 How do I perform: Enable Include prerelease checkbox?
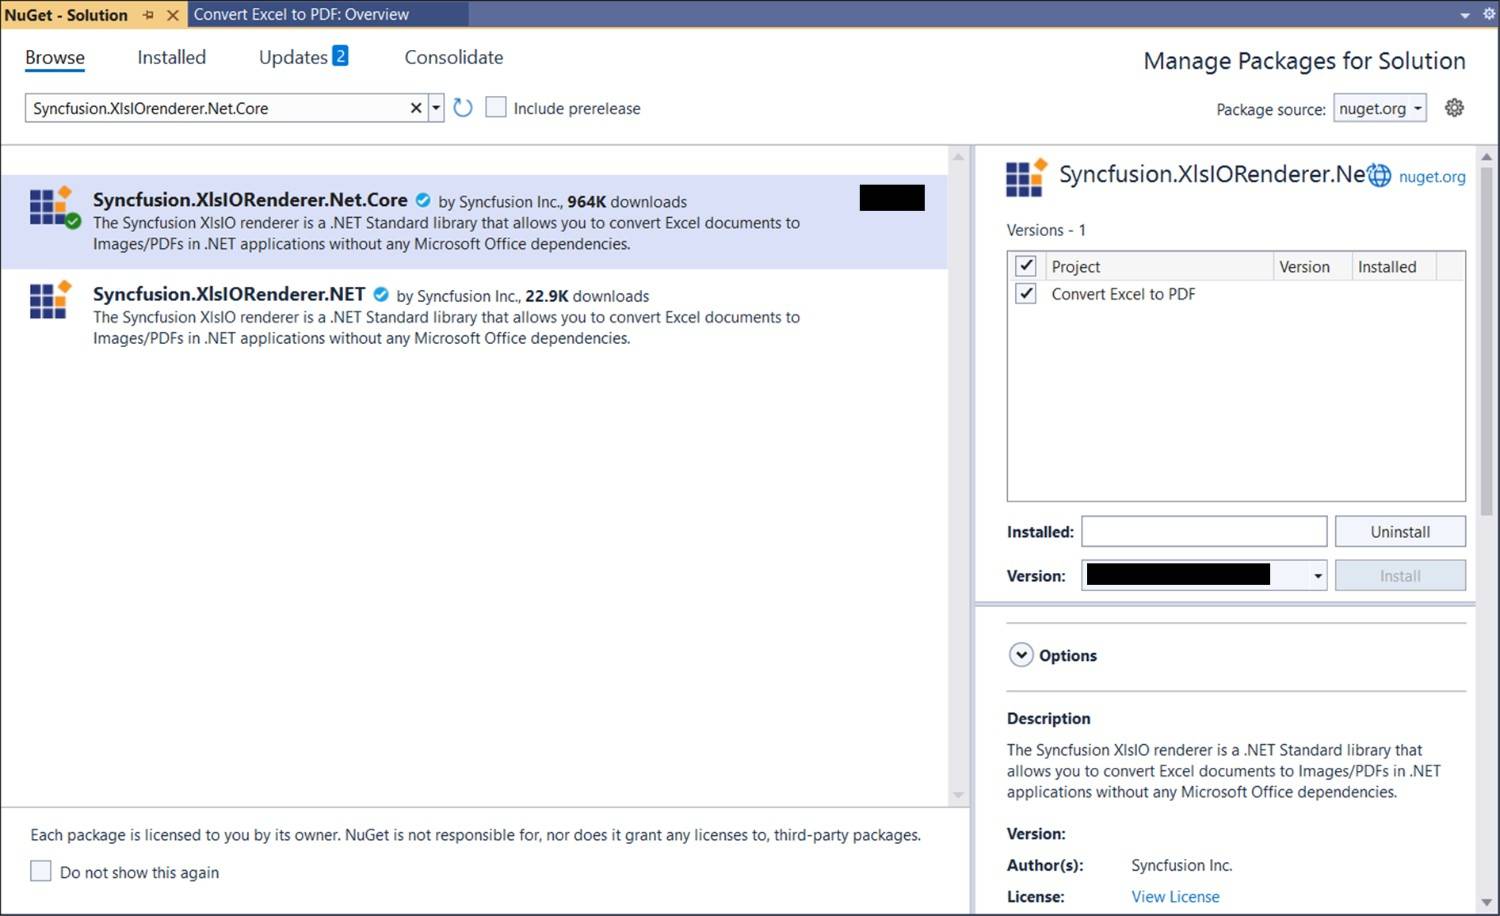tap(496, 108)
